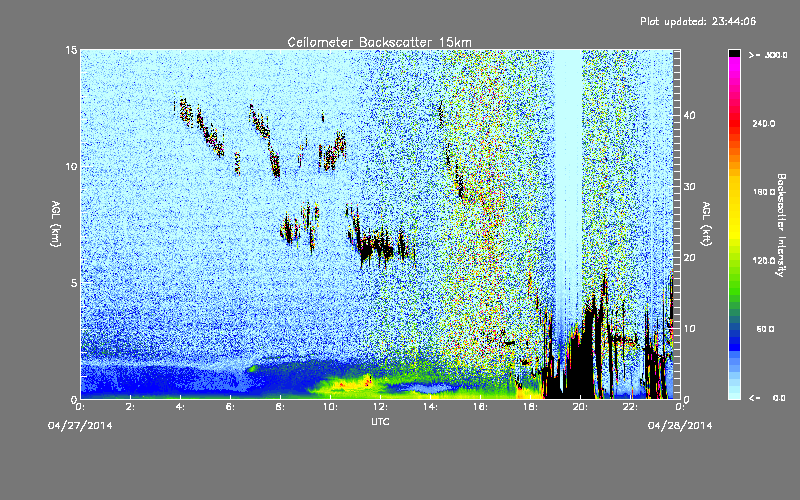Click the 4: hour tick label
Image resolution: width=800 pixels, height=500 pixels.
(x=180, y=407)
